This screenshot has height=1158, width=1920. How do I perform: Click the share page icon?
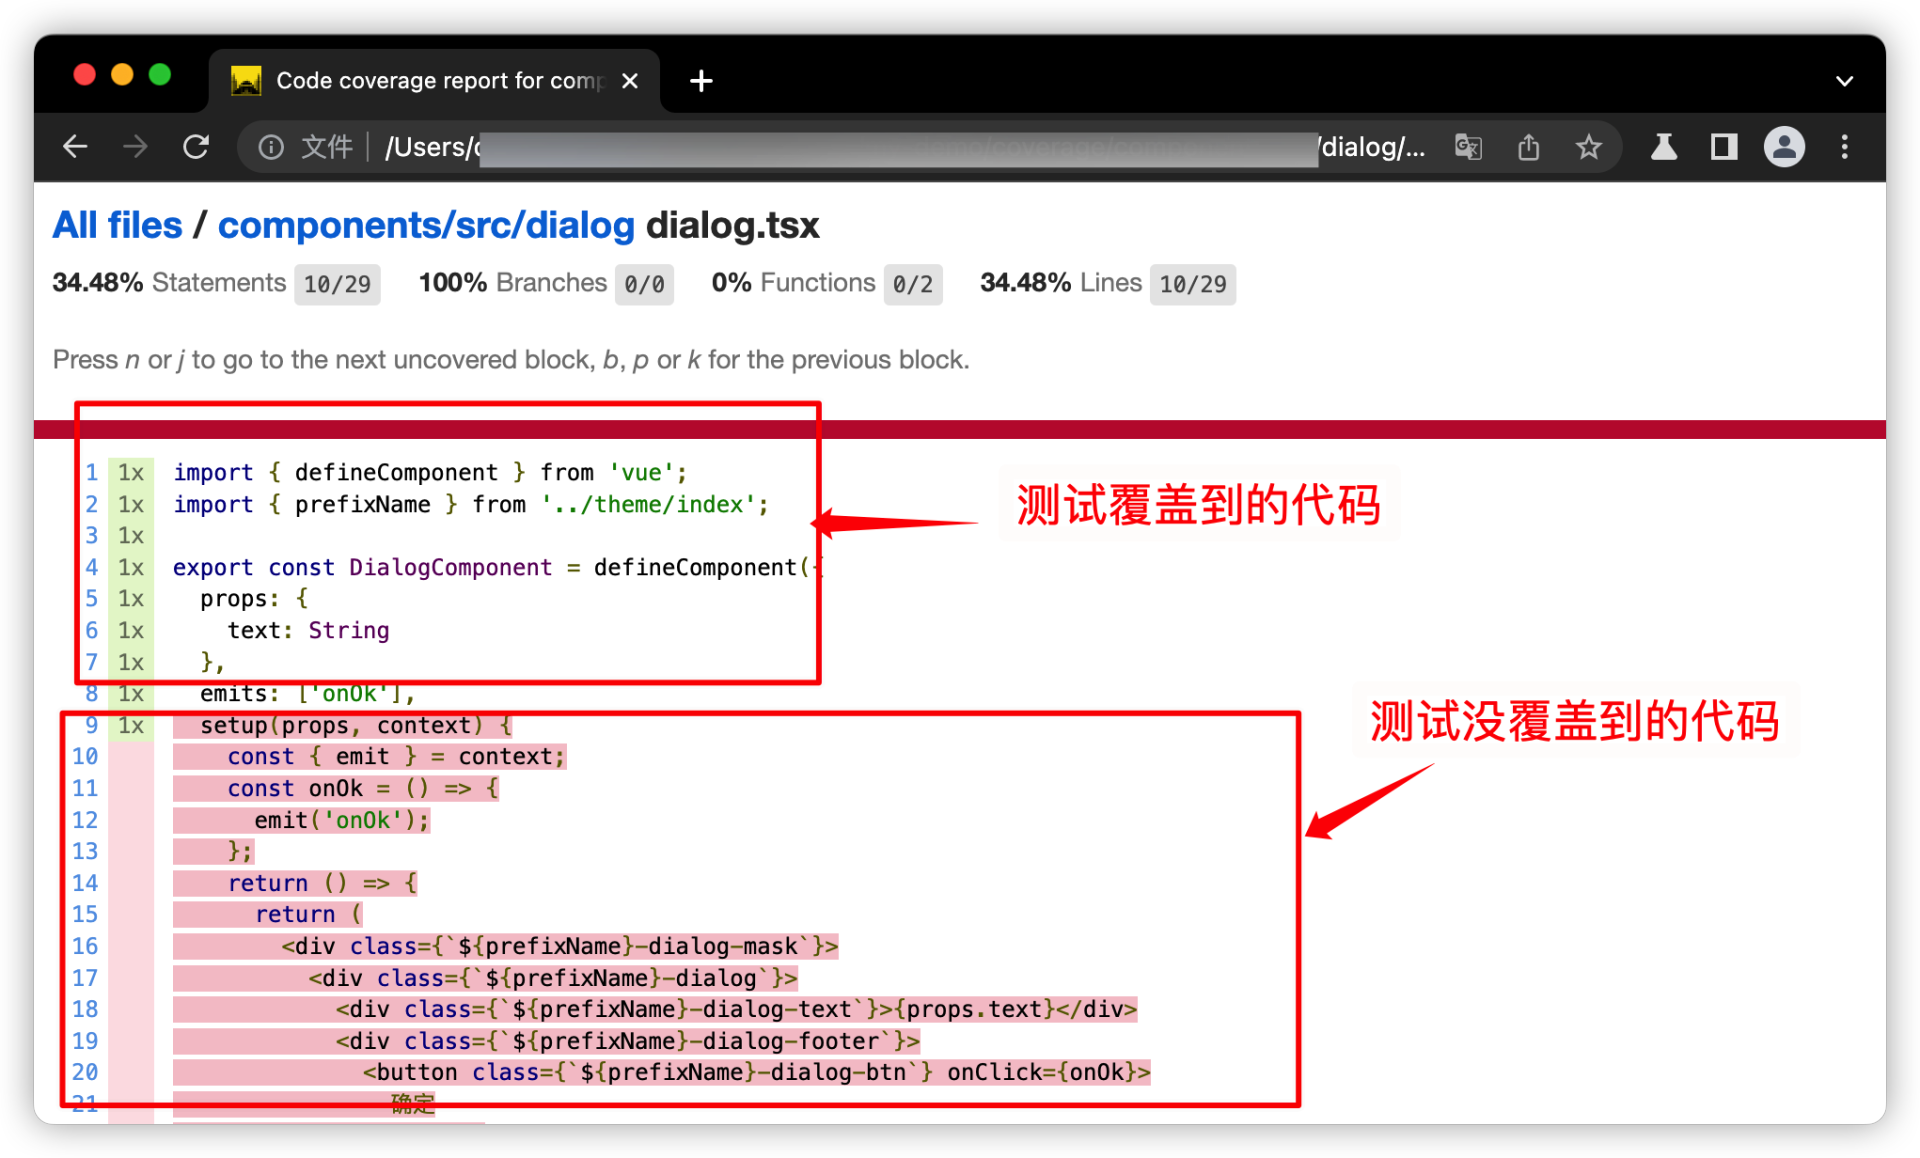pos(1528,147)
